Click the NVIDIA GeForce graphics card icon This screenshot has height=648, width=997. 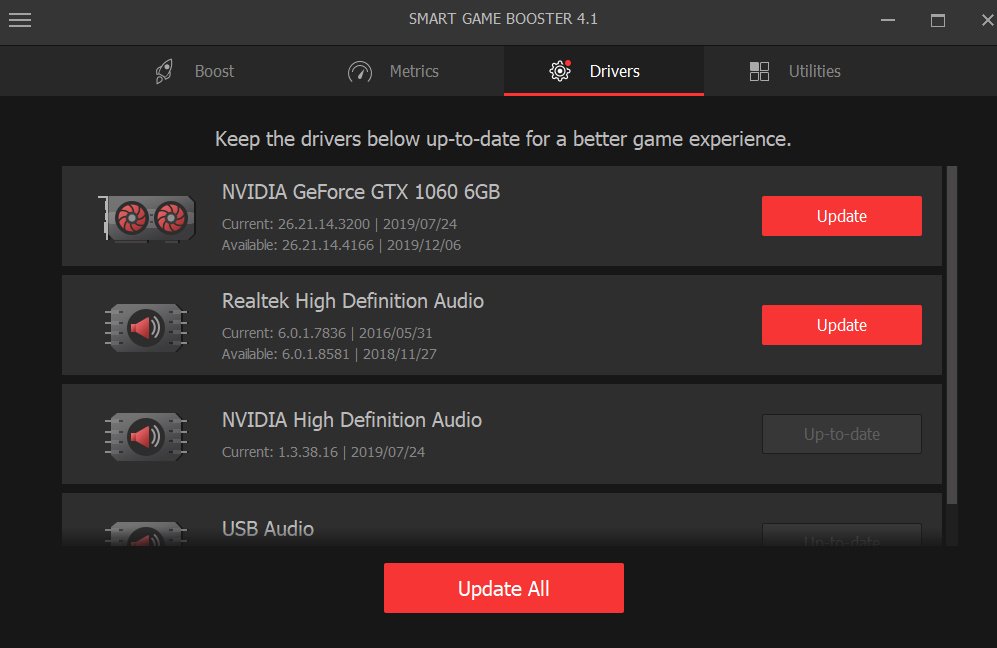tap(146, 216)
